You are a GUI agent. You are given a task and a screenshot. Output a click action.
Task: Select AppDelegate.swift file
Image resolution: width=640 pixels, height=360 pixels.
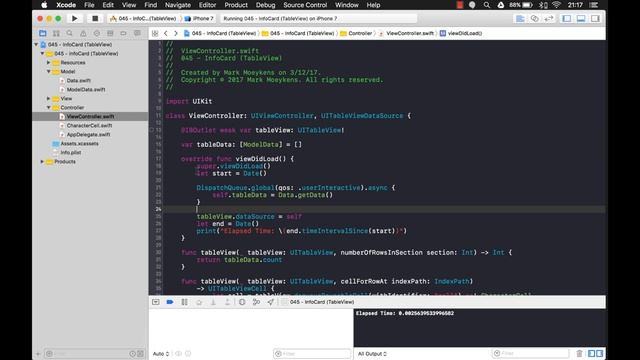(88, 134)
